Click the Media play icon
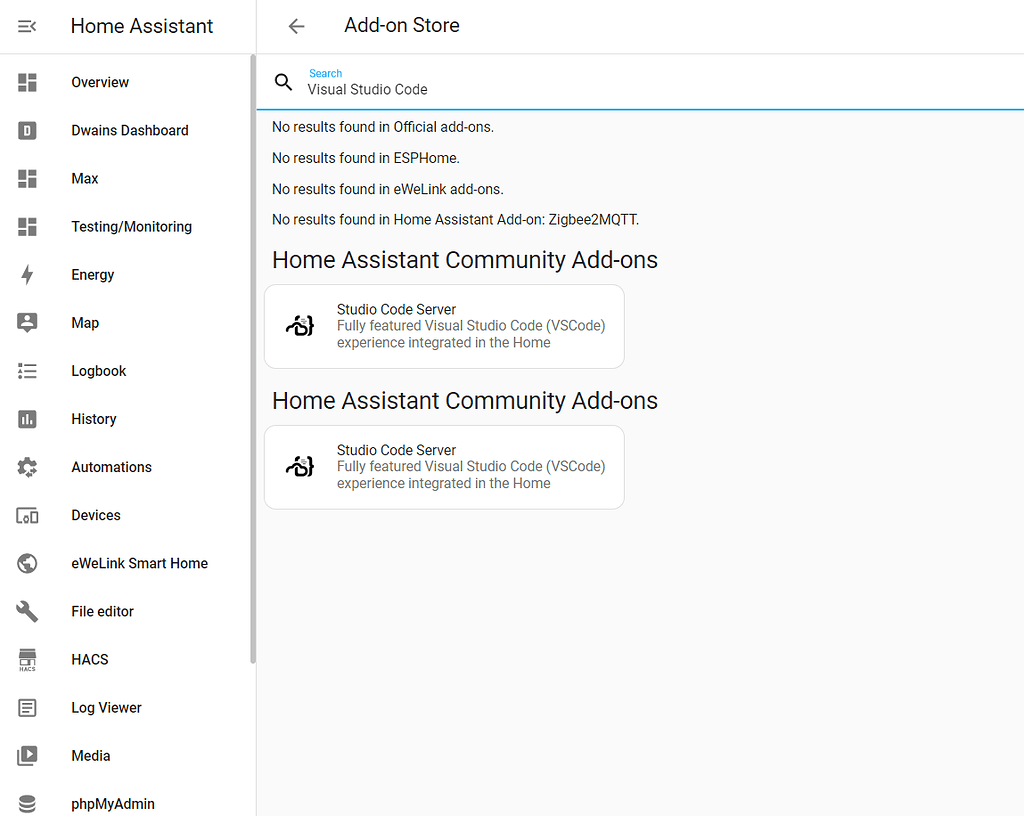1024x816 pixels. coord(27,756)
